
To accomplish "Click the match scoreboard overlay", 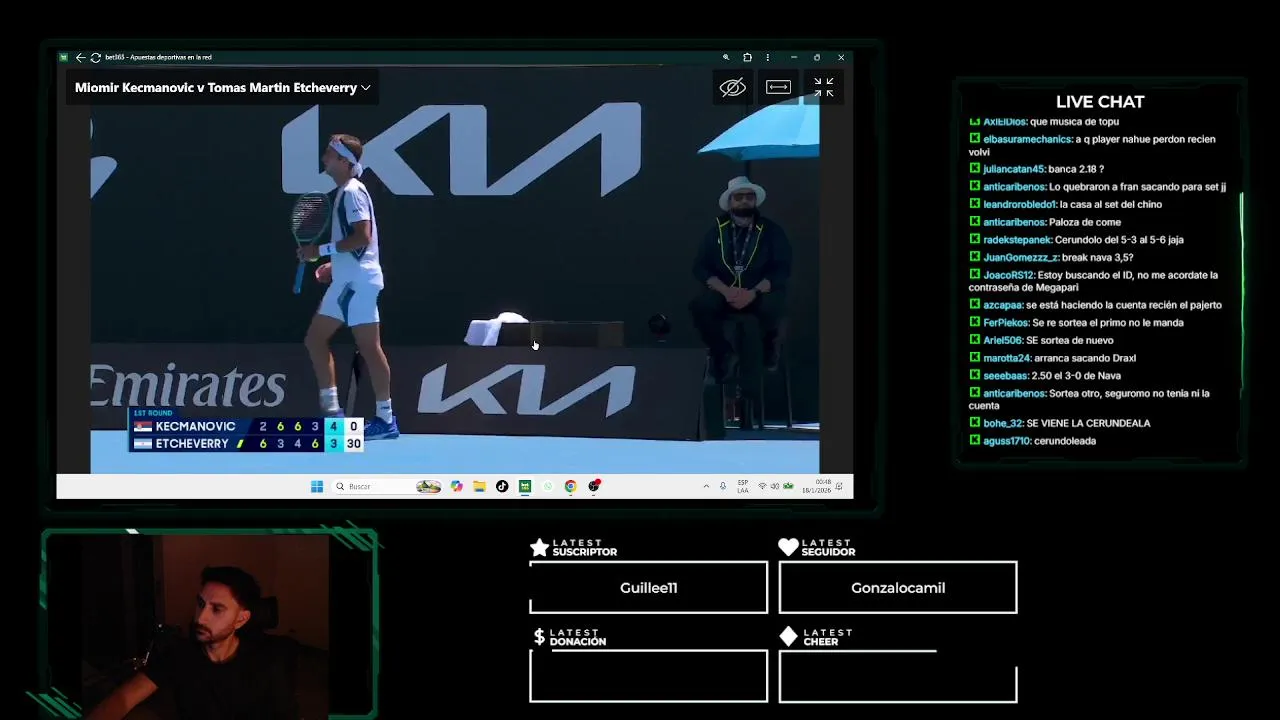I will coord(246,430).
